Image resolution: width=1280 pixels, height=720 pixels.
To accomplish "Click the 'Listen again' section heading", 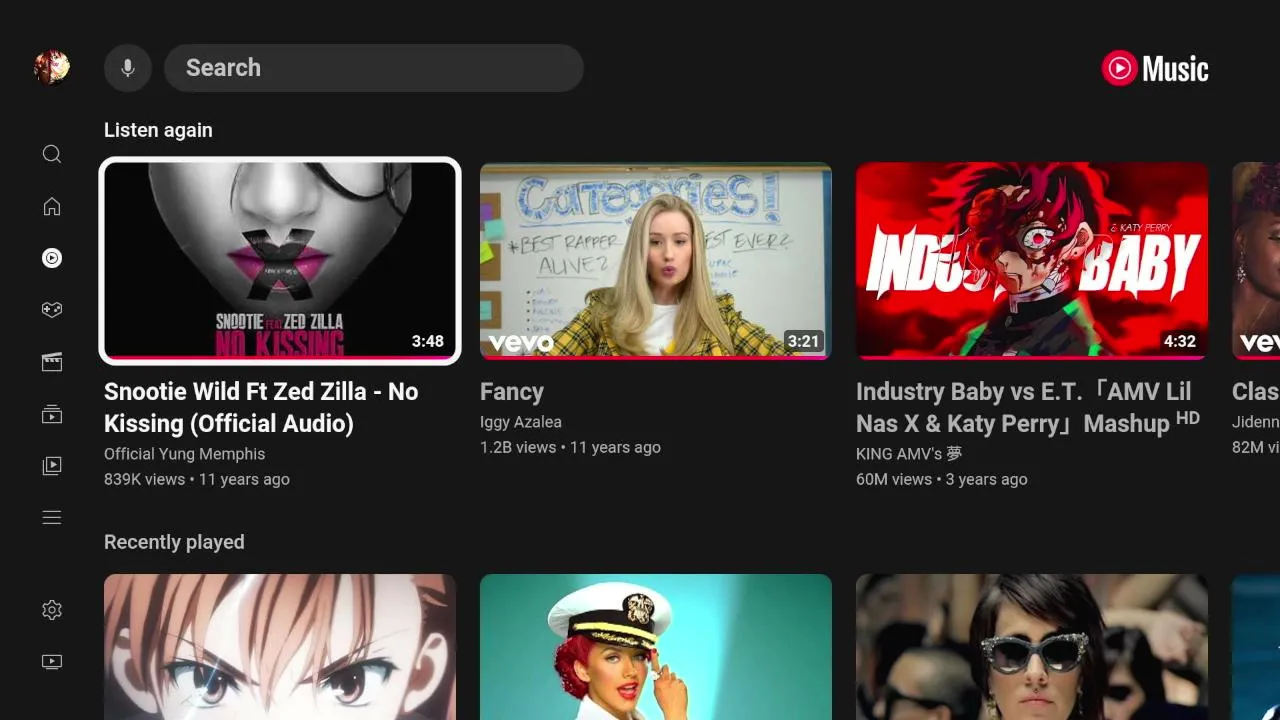I will coord(158,130).
